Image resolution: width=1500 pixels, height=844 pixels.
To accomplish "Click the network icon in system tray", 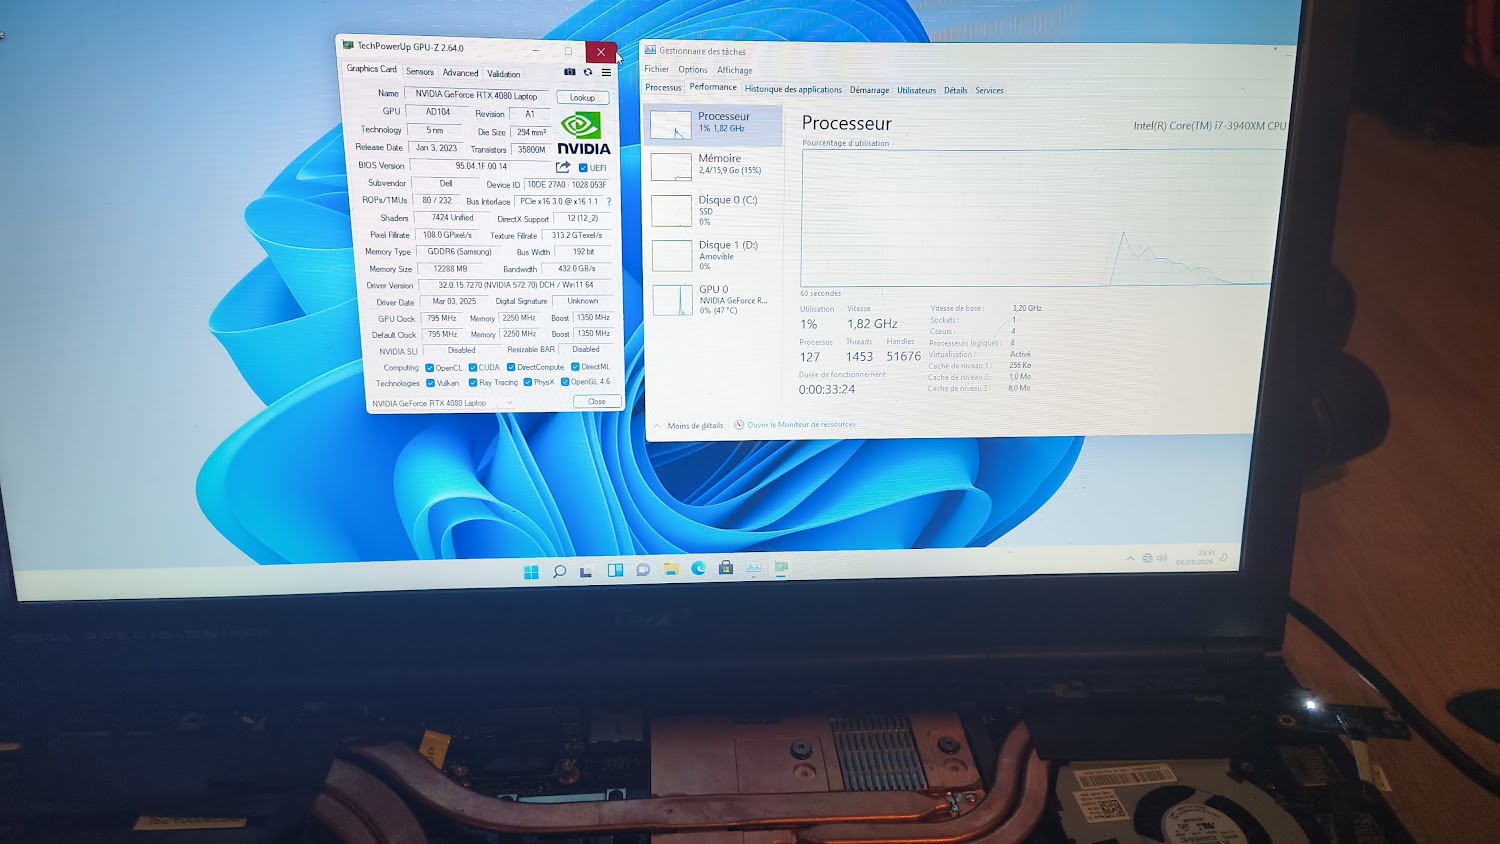I will pos(1147,558).
